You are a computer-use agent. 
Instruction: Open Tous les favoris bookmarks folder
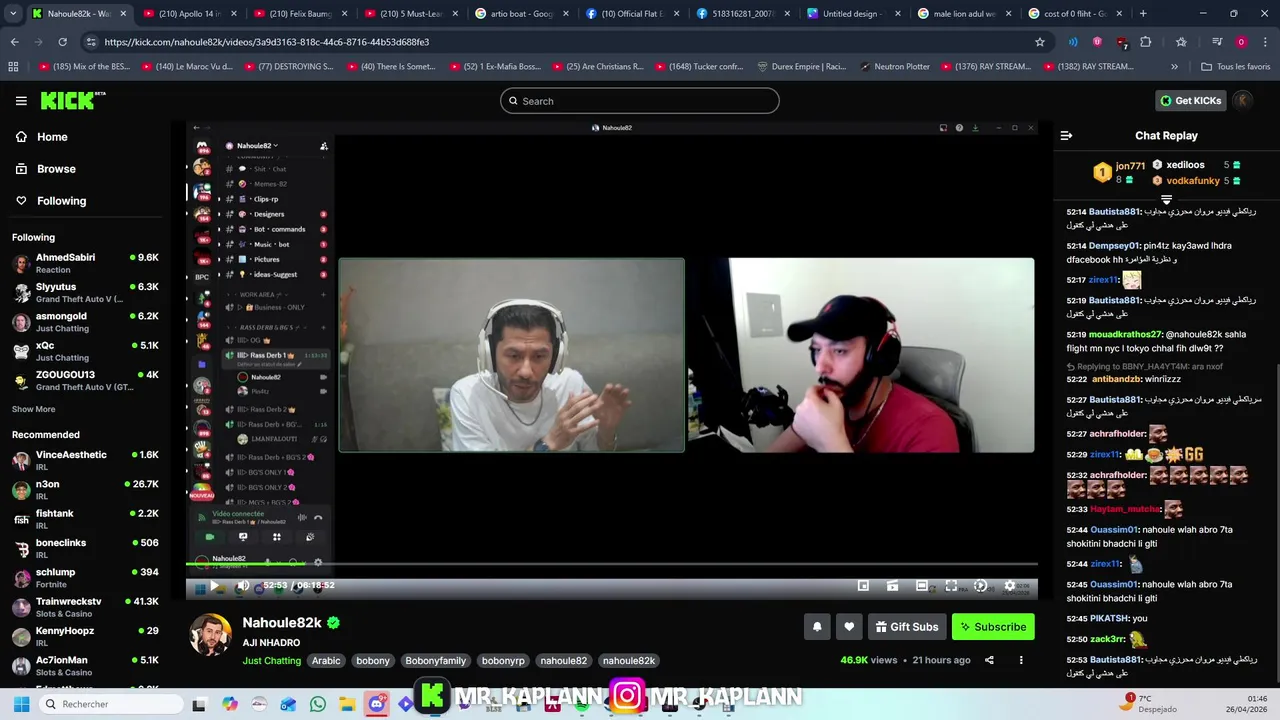(x=1235, y=67)
